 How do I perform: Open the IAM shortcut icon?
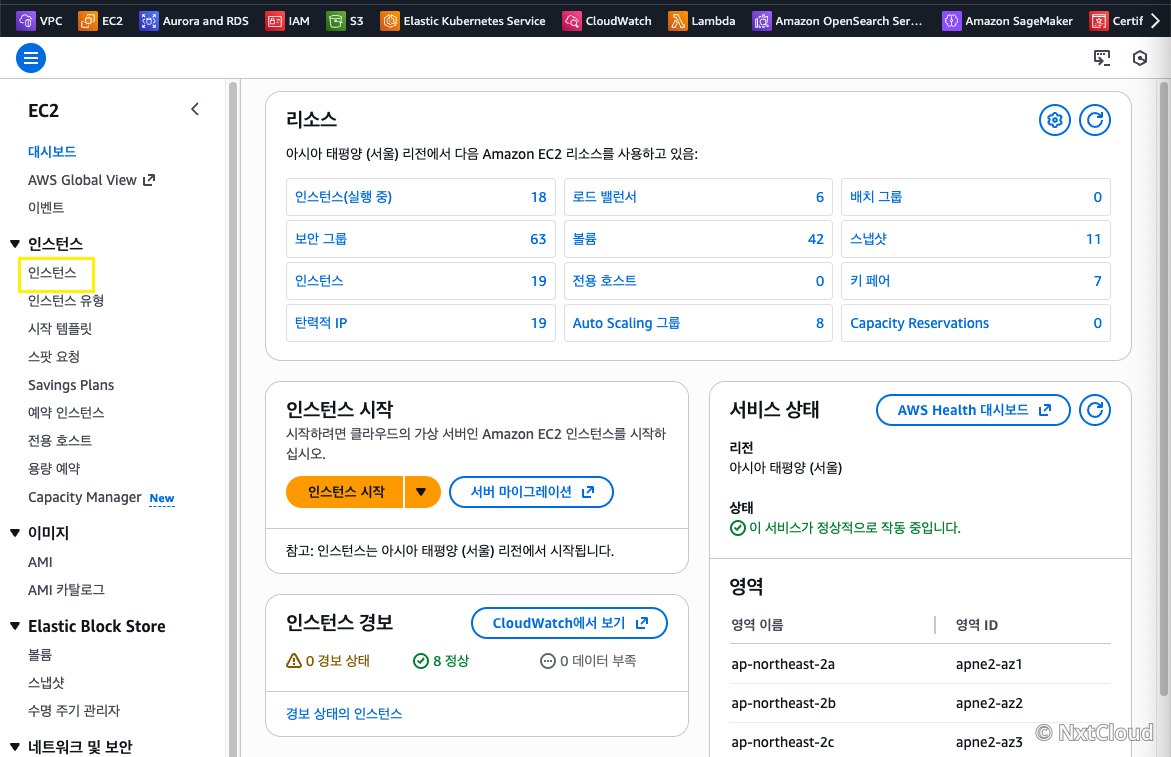click(x=275, y=21)
